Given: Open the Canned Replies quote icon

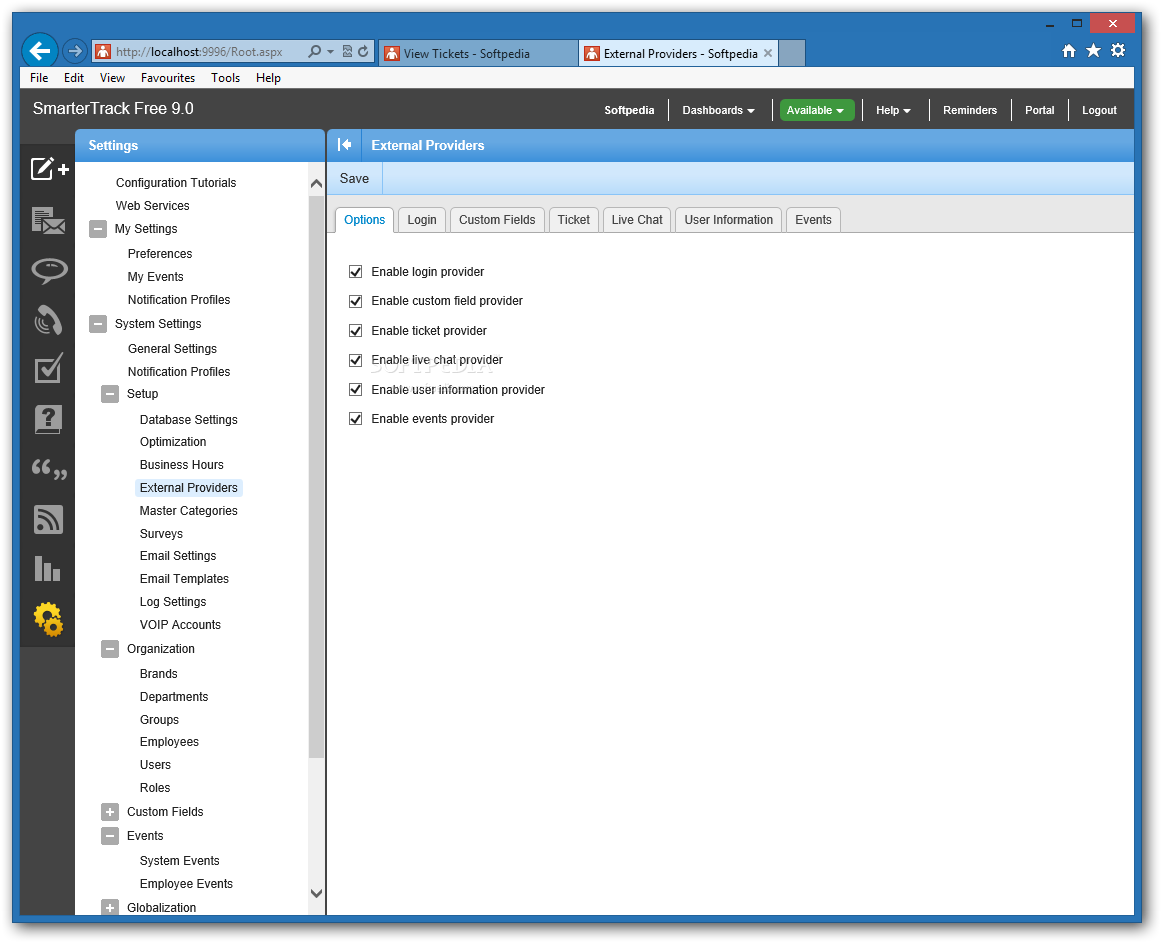Looking at the screenshot, I should tap(49, 469).
